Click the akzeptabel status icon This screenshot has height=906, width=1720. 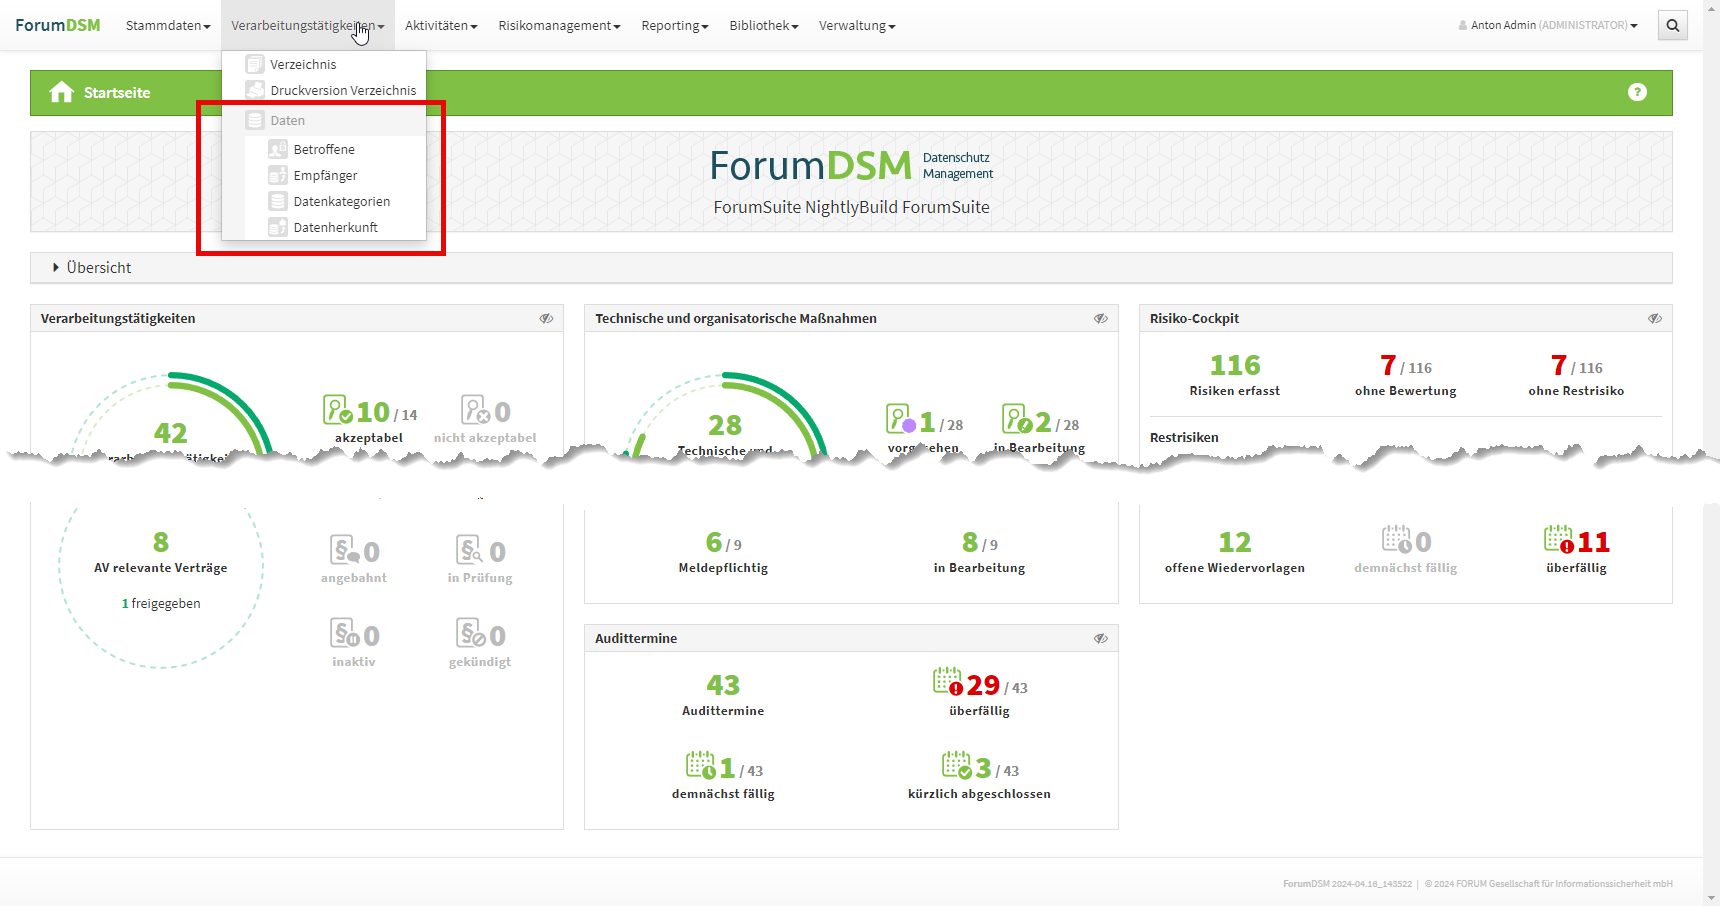(x=337, y=410)
